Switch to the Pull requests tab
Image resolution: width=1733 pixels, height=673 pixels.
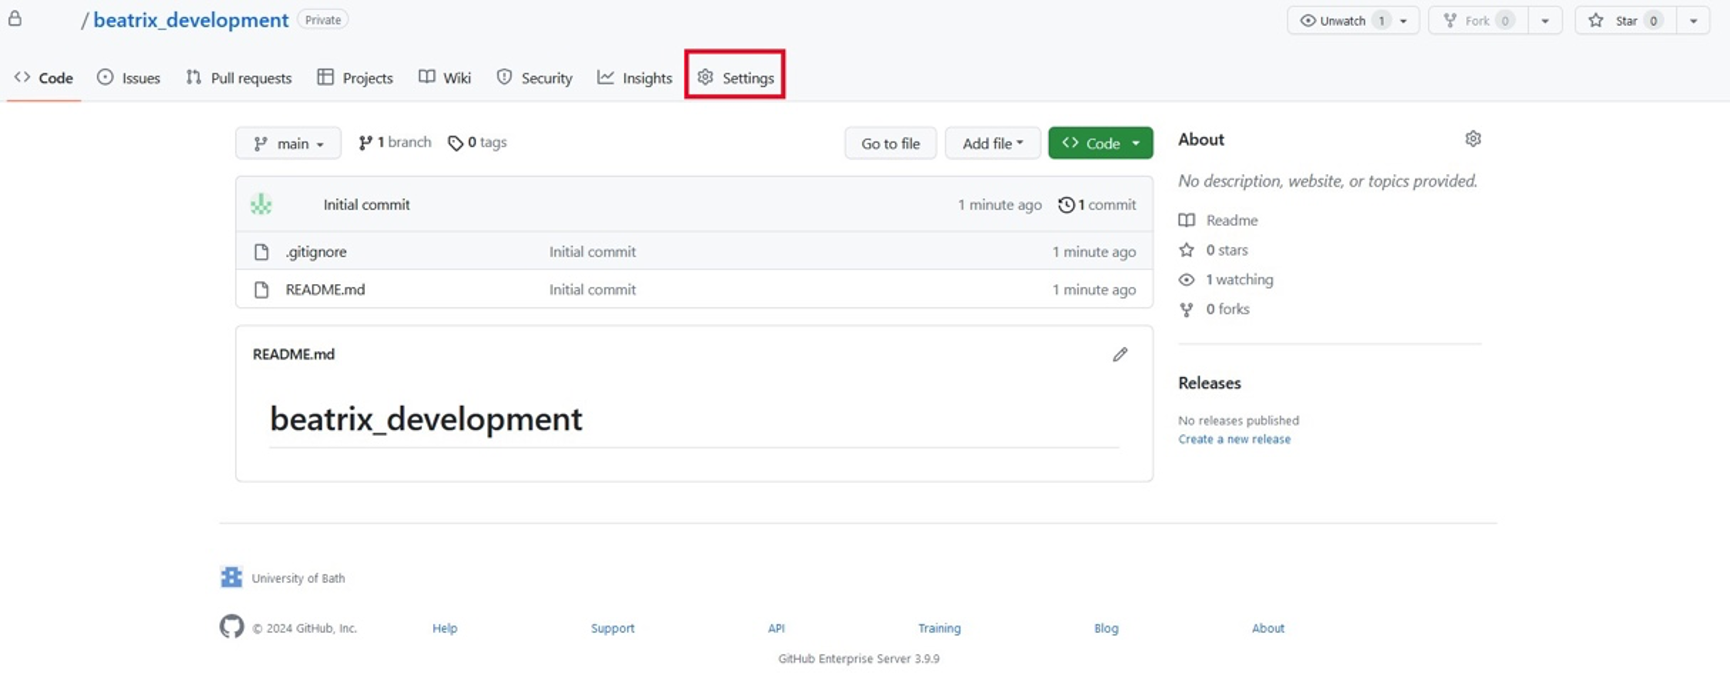[239, 77]
